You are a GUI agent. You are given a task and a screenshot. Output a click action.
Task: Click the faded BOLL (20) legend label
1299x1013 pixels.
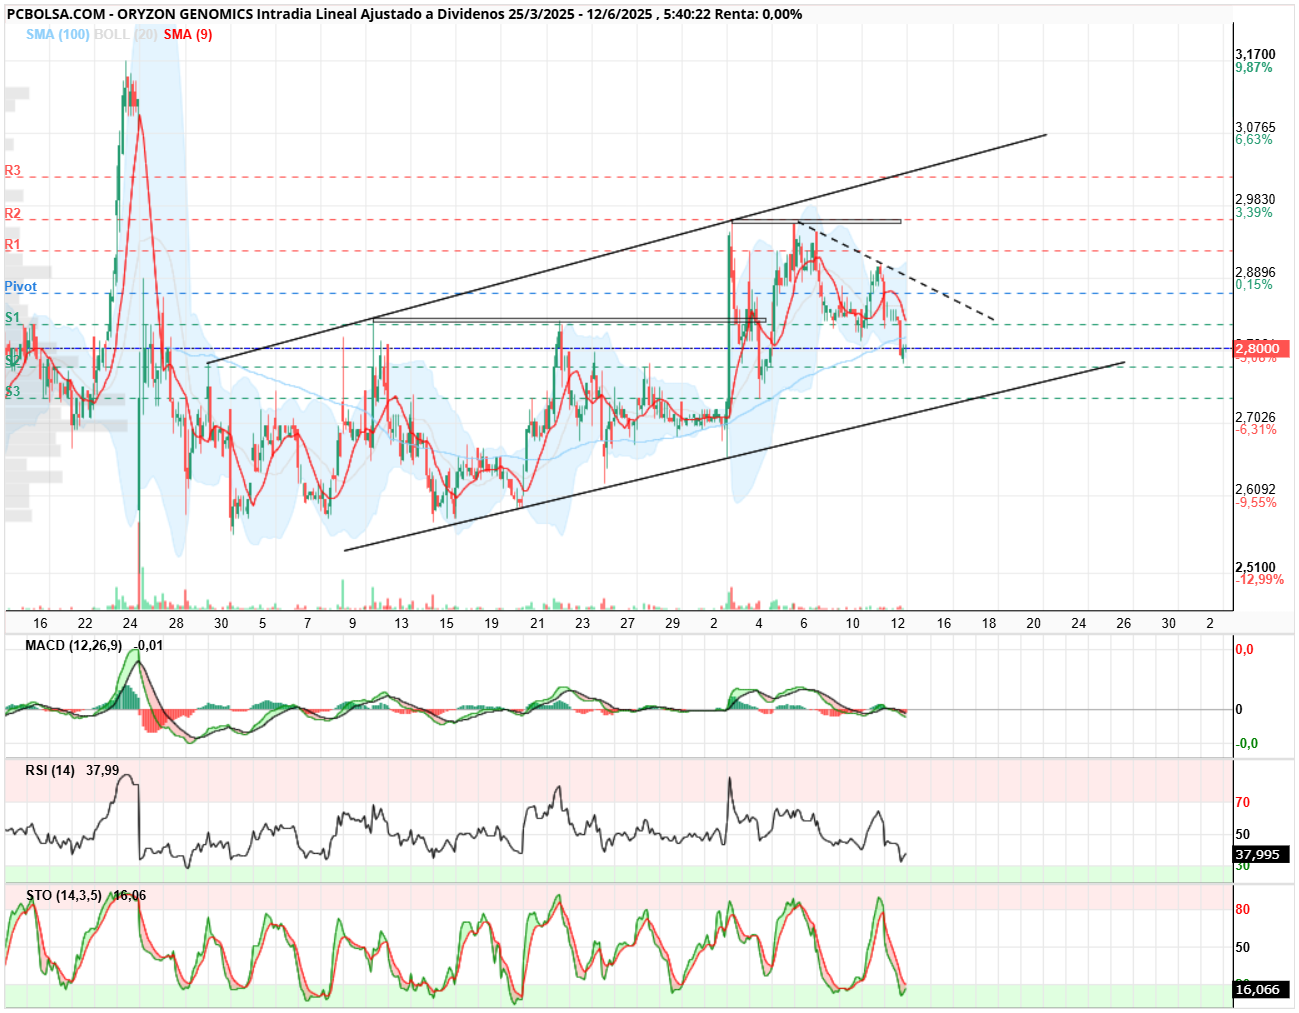(126, 34)
